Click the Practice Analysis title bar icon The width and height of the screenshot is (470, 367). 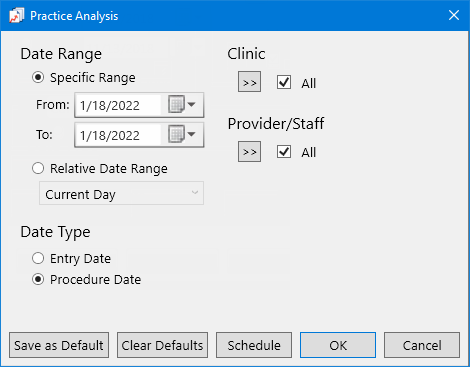click(16, 16)
